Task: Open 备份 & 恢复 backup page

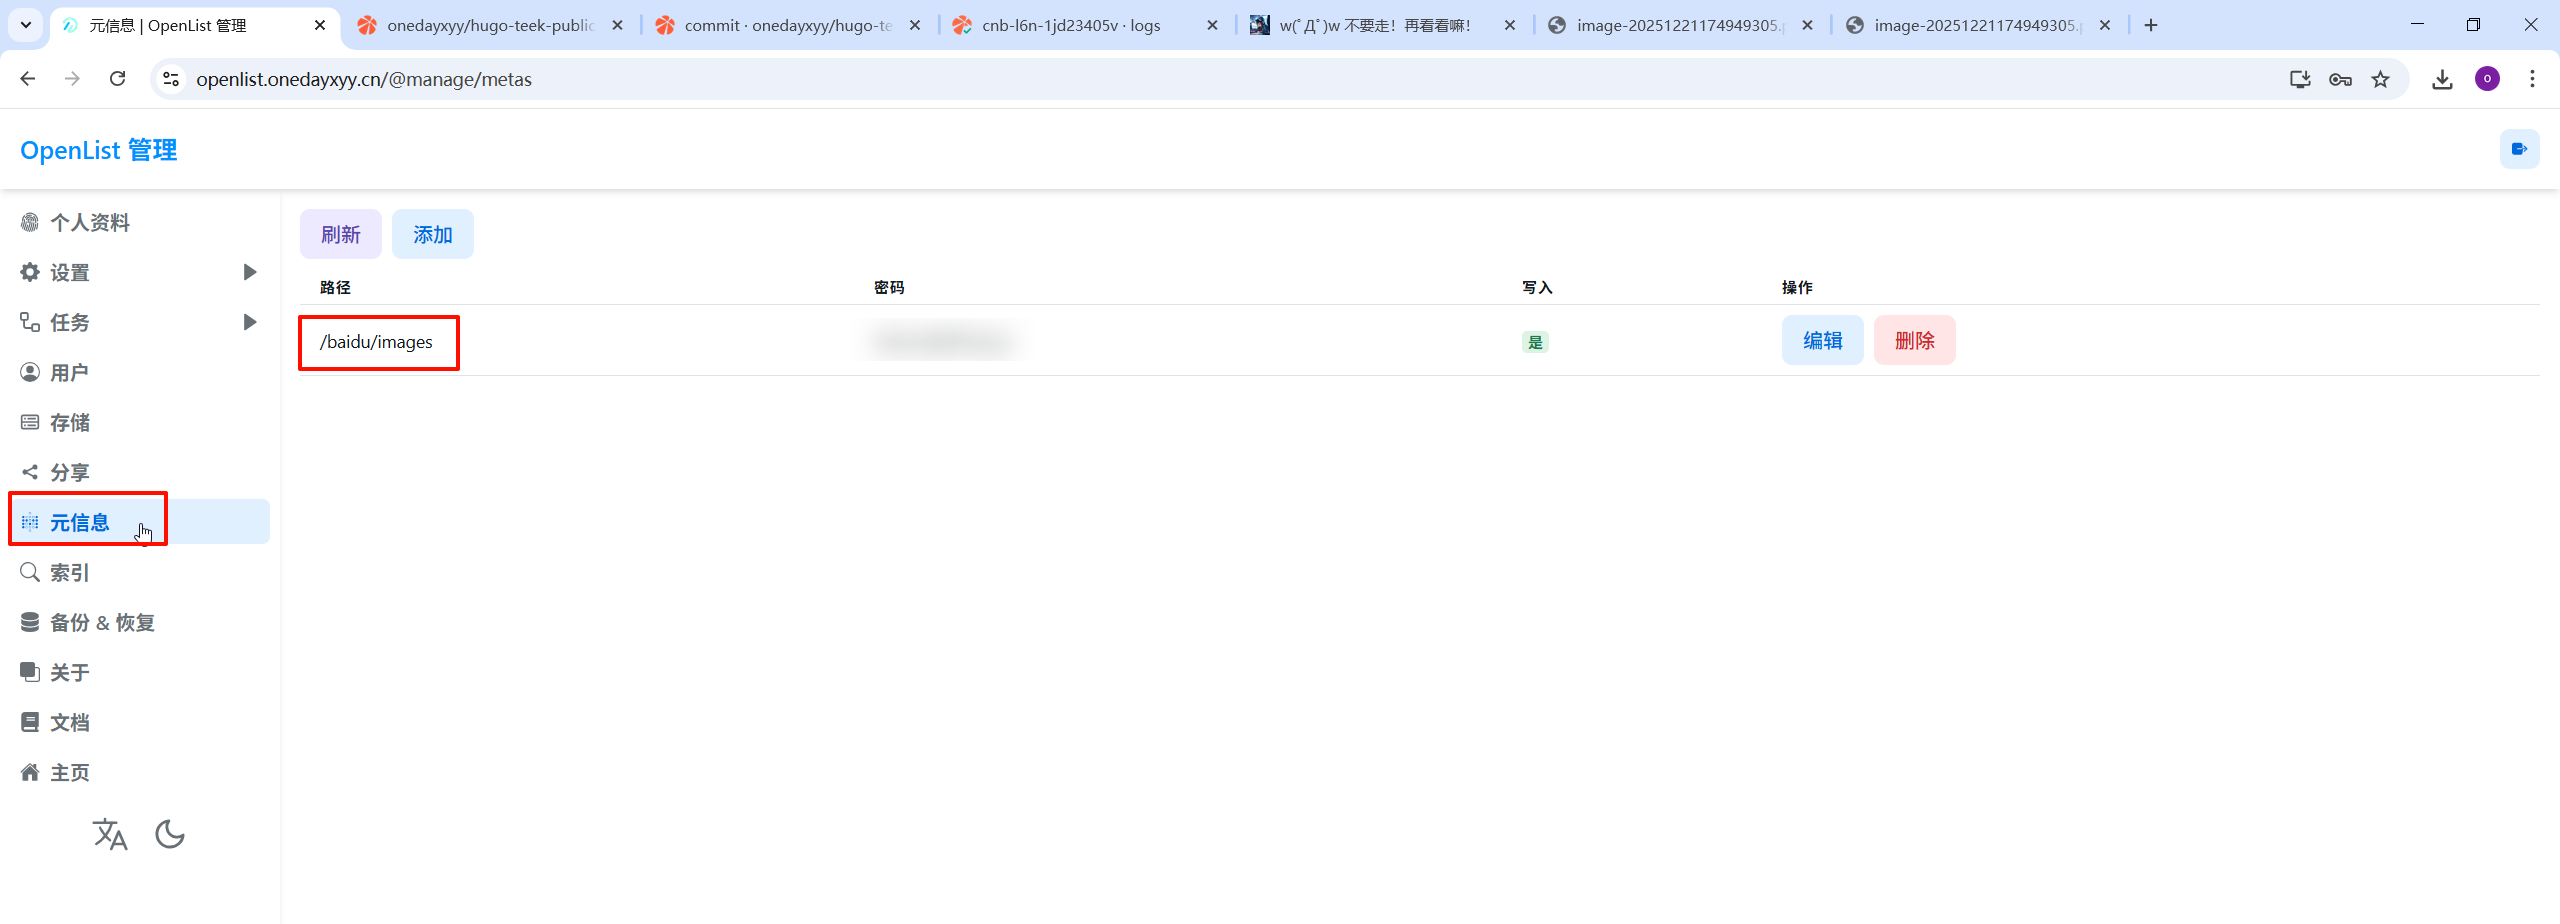Action: click(x=102, y=623)
